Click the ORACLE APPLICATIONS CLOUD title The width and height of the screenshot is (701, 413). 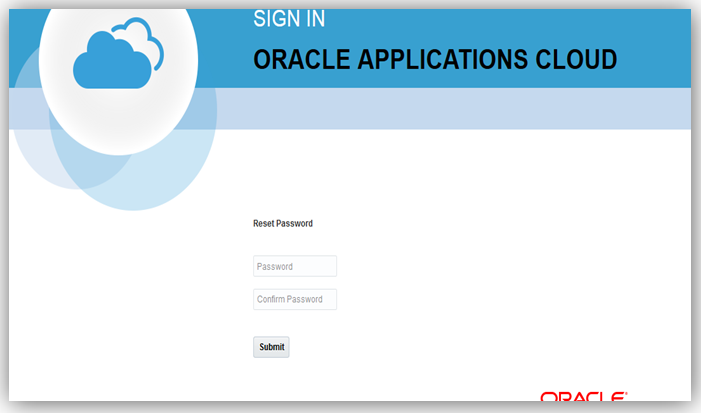(x=435, y=59)
